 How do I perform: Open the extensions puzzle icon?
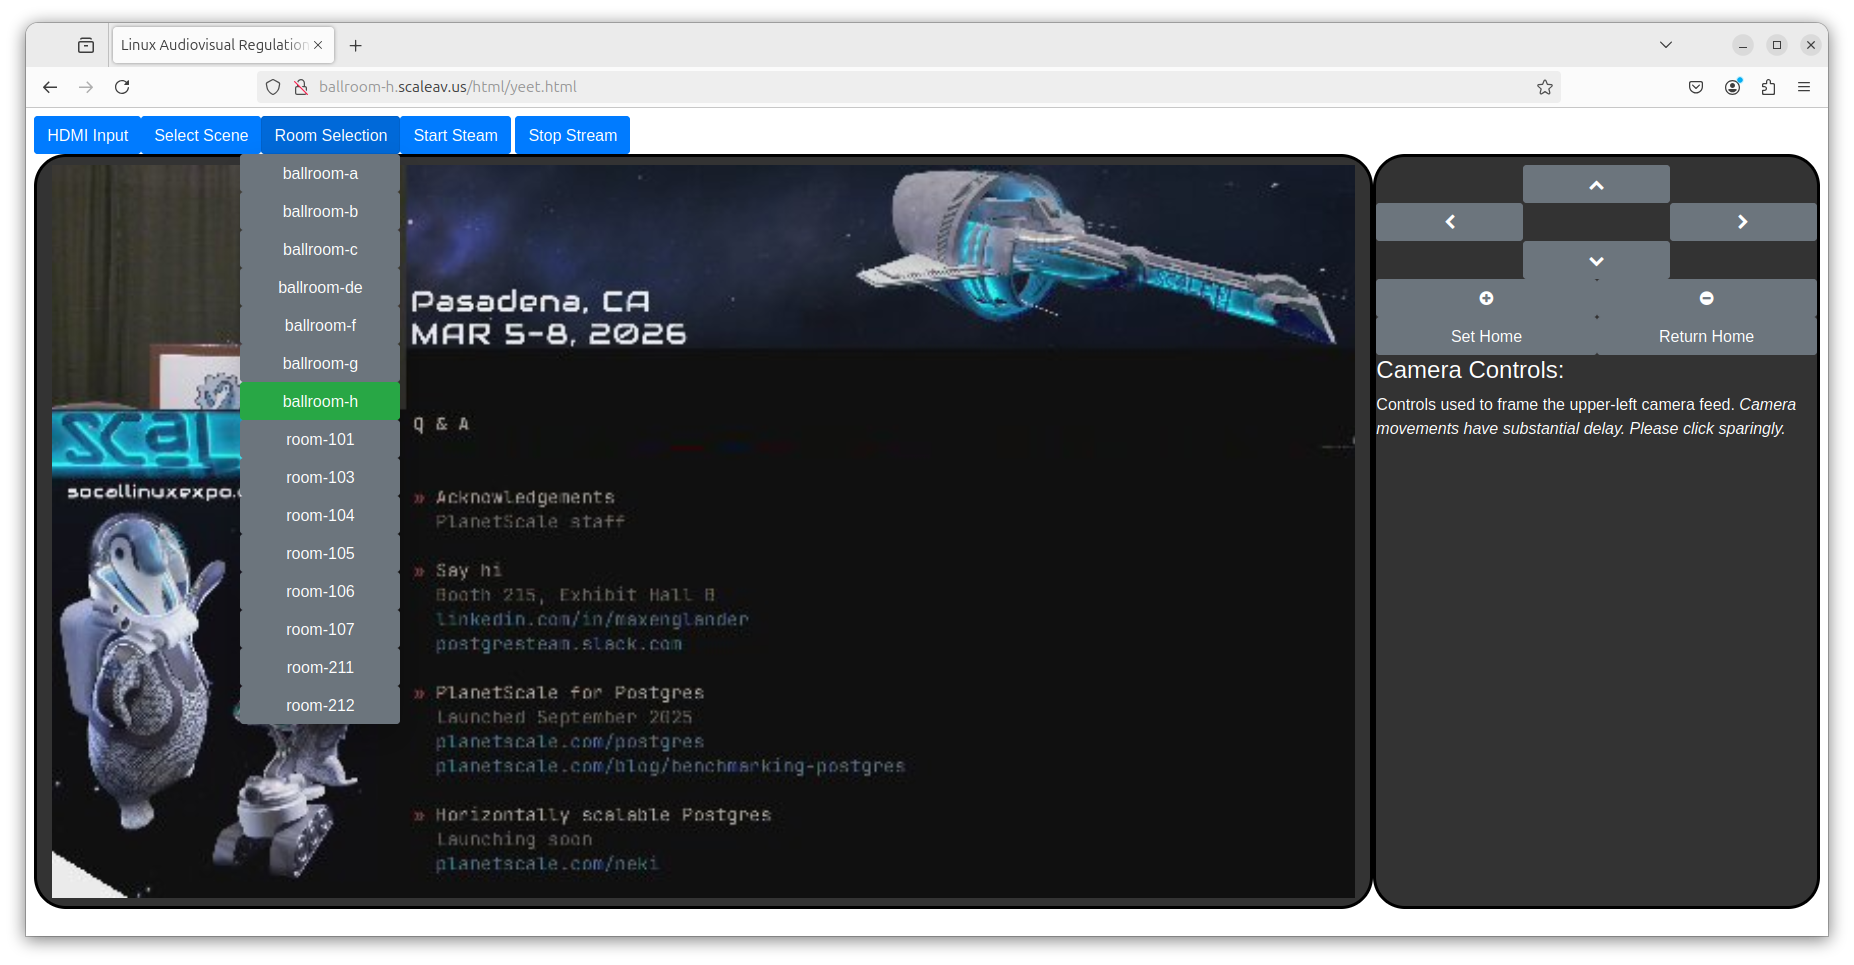click(1768, 87)
